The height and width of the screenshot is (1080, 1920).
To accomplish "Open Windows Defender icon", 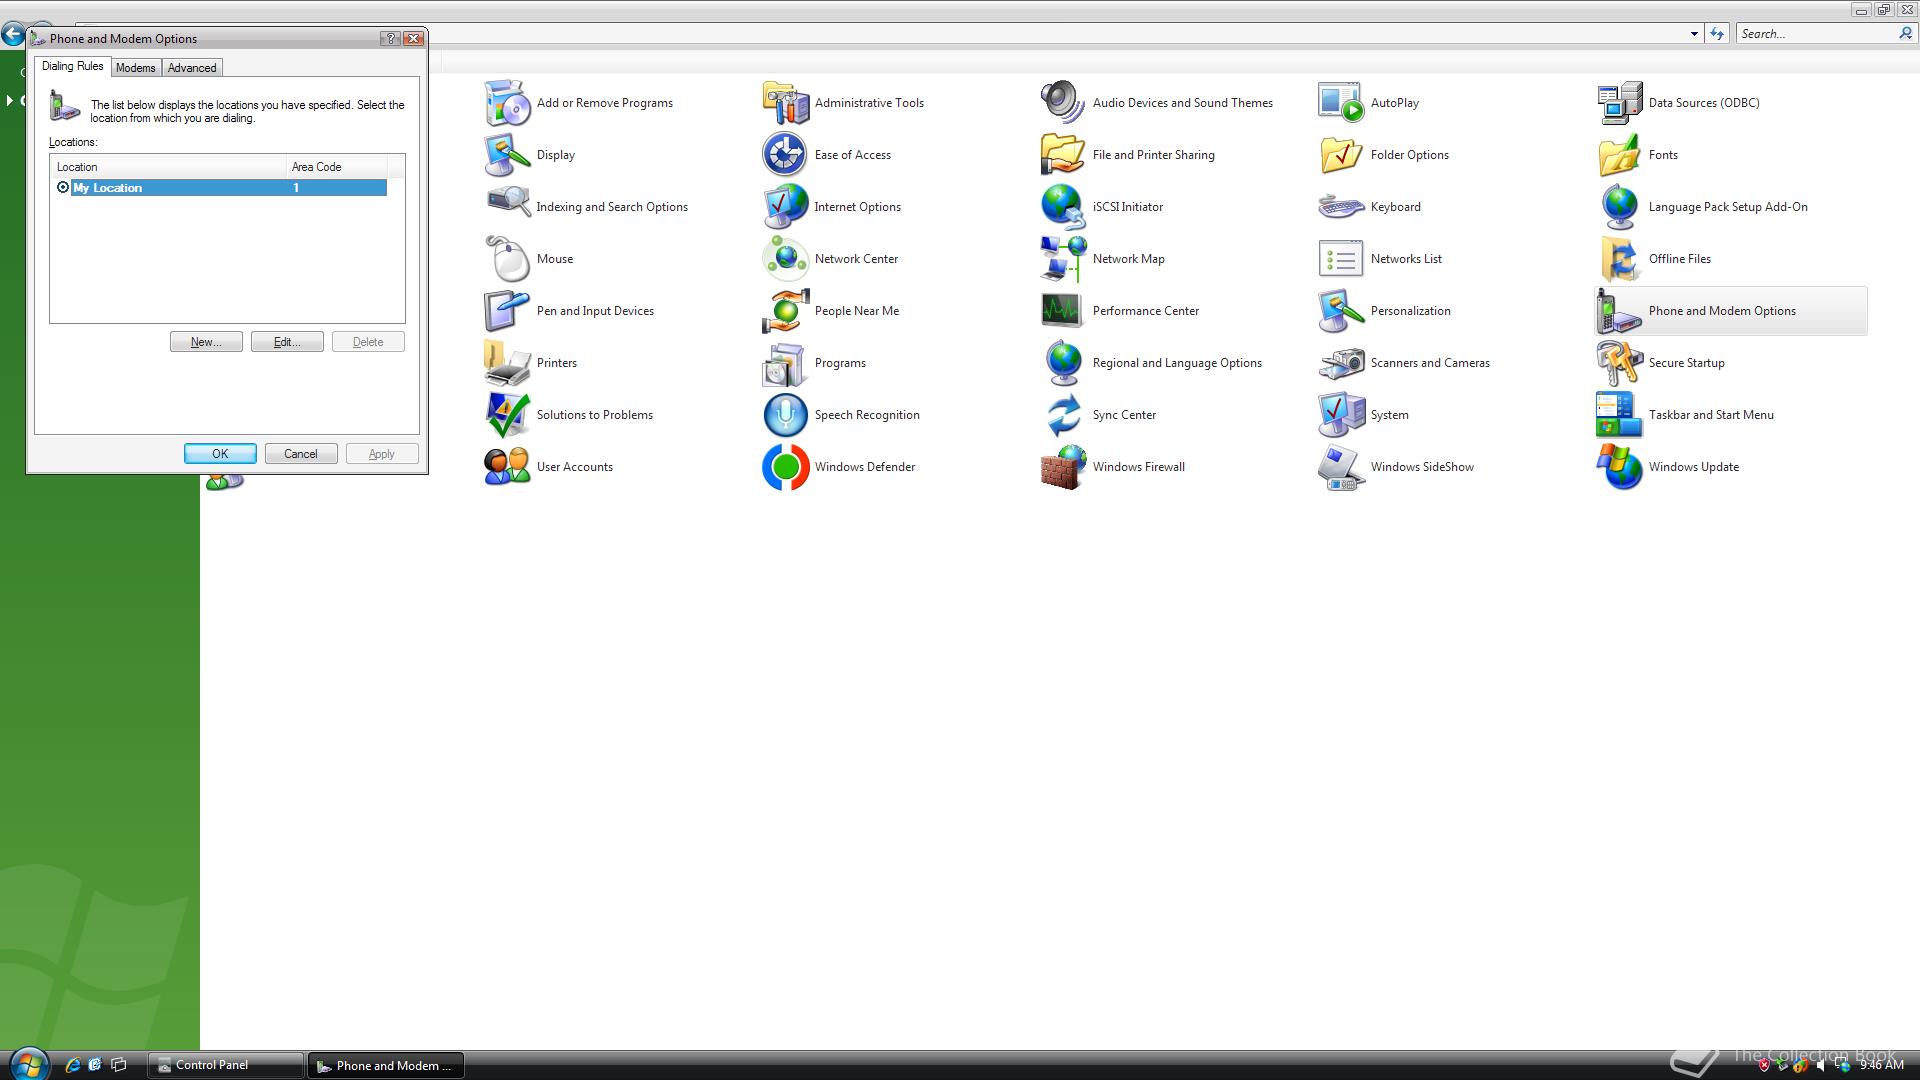I will tap(785, 467).
